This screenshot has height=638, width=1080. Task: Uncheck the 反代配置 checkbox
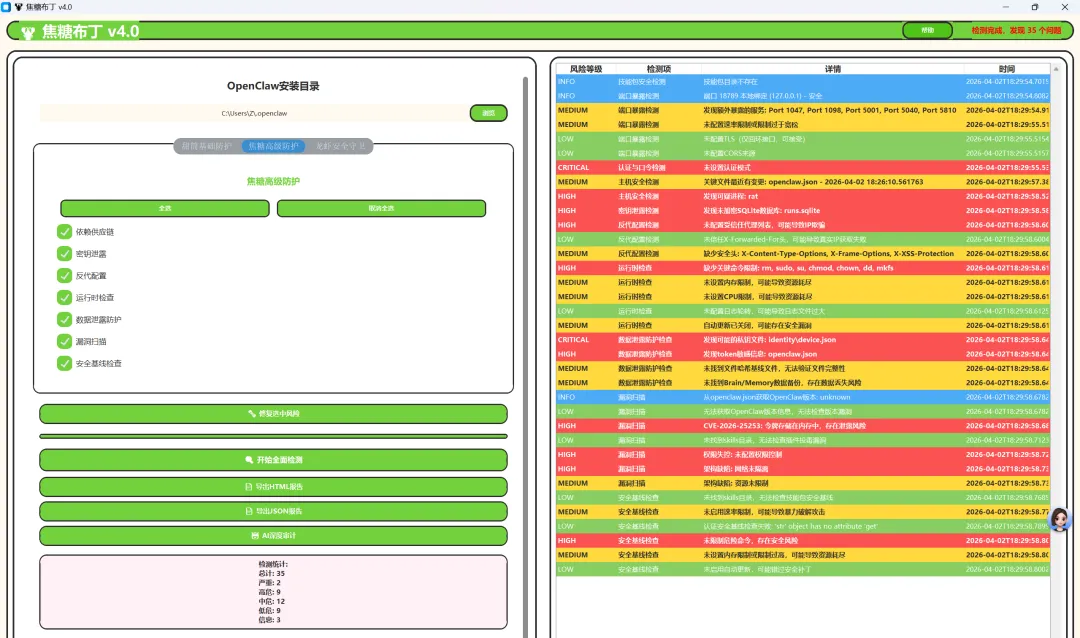(x=64, y=276)
